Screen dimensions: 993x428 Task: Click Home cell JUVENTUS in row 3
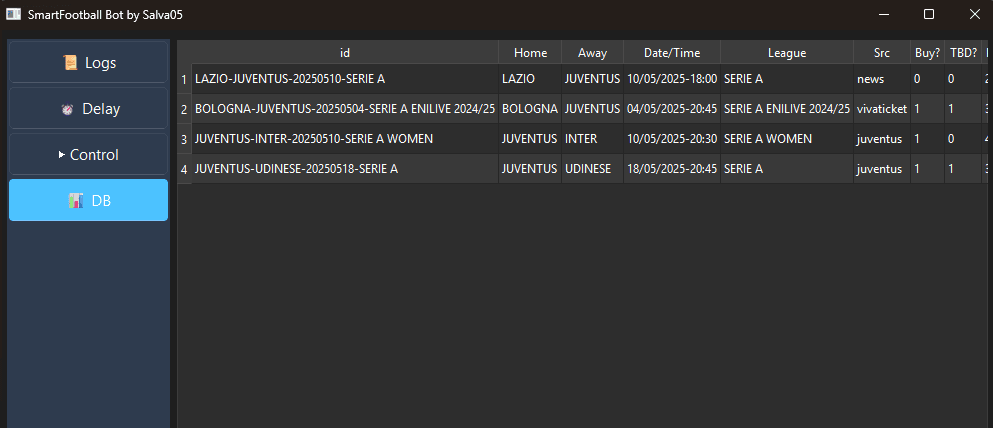click(530, 139)
